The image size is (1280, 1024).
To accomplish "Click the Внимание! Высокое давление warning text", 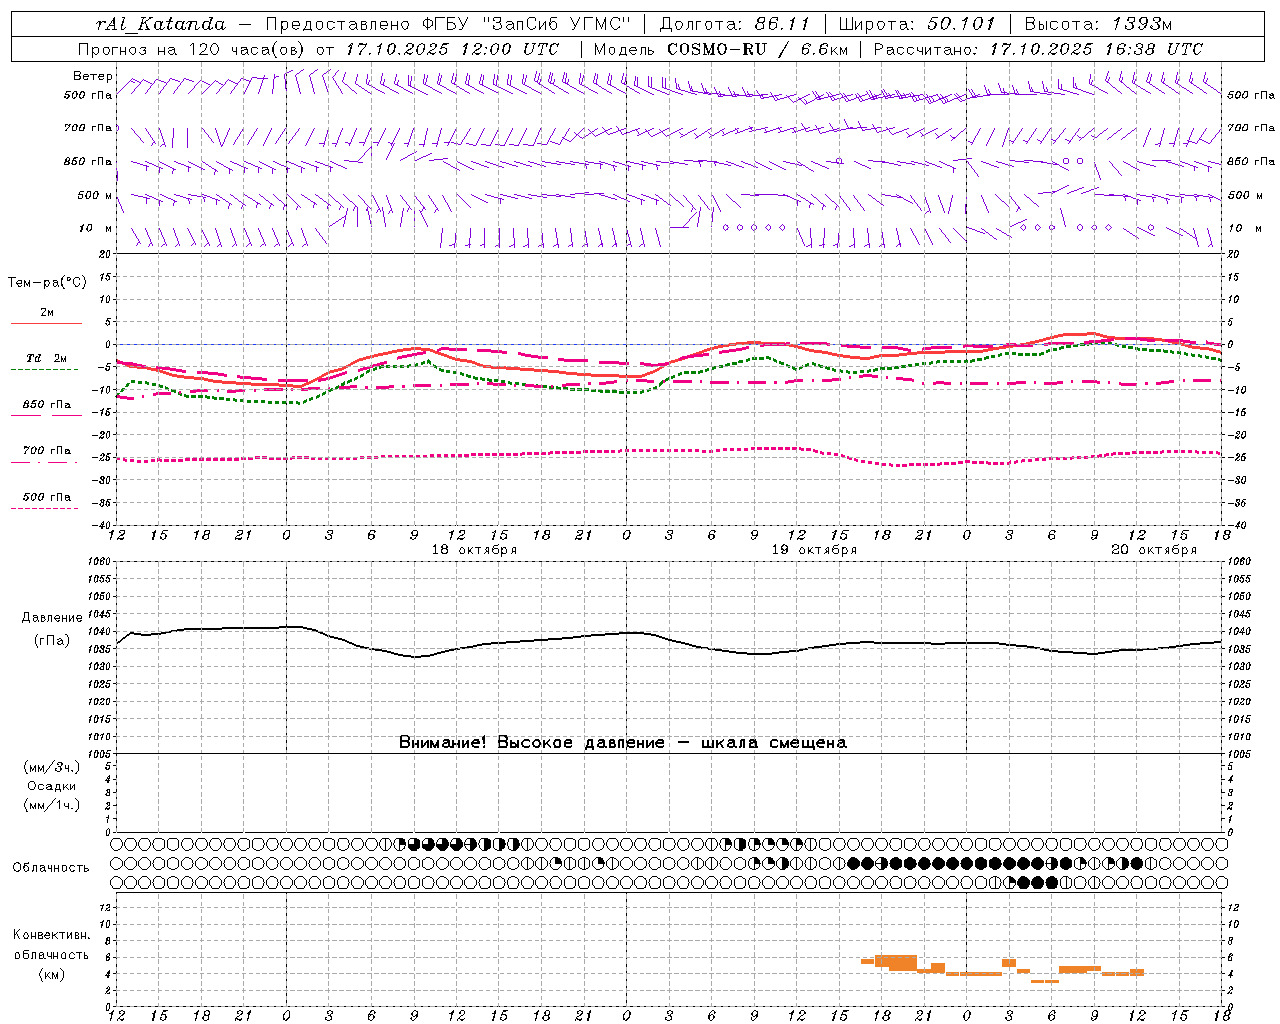I will [x=623, y=742].
